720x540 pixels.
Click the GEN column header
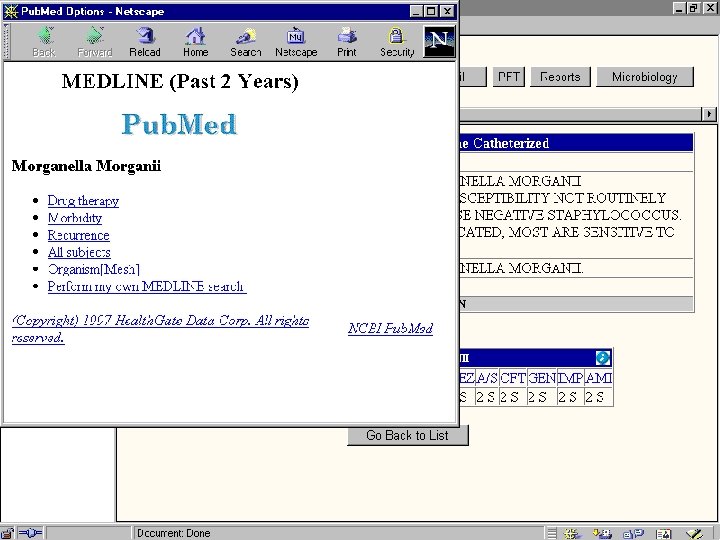542,378
